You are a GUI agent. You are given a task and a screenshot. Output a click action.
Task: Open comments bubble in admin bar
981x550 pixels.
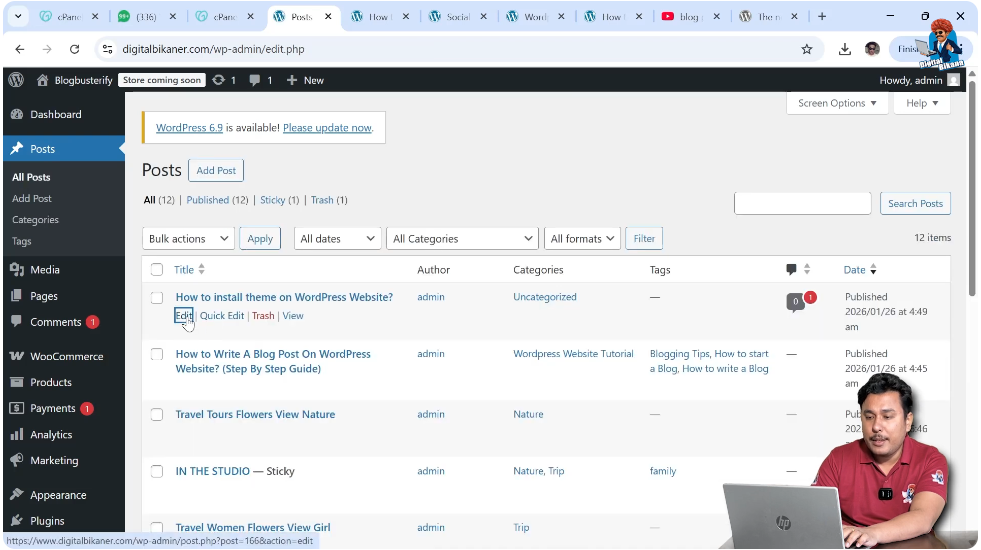click(x=254, y=80)
